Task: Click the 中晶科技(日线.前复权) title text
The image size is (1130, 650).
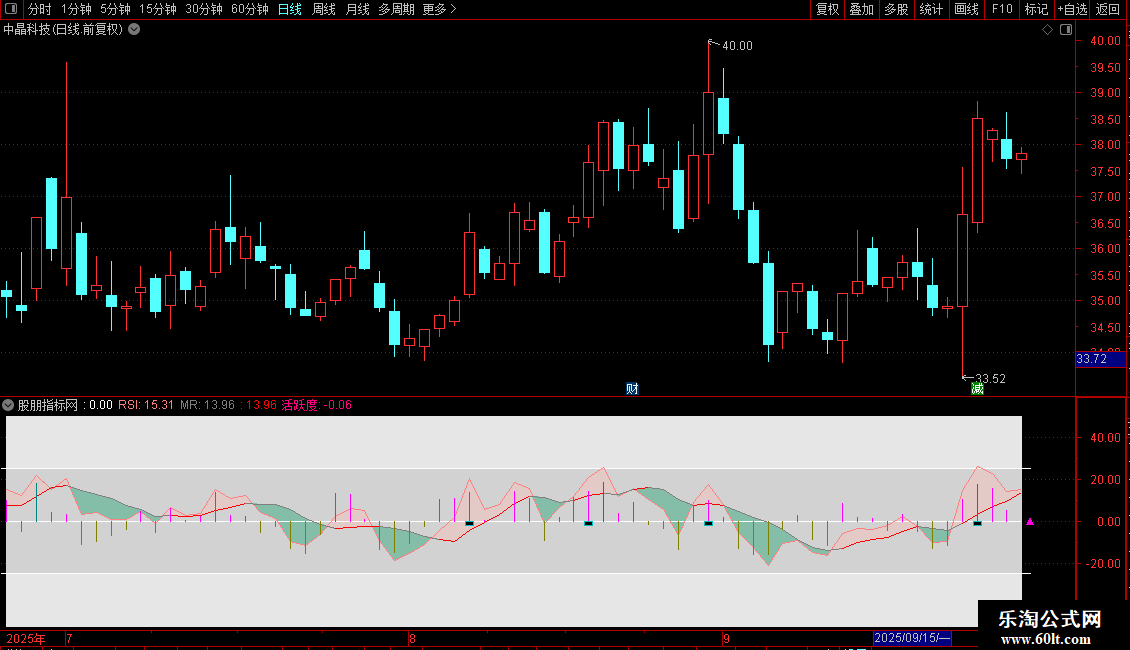Action: tap(63, 30)
